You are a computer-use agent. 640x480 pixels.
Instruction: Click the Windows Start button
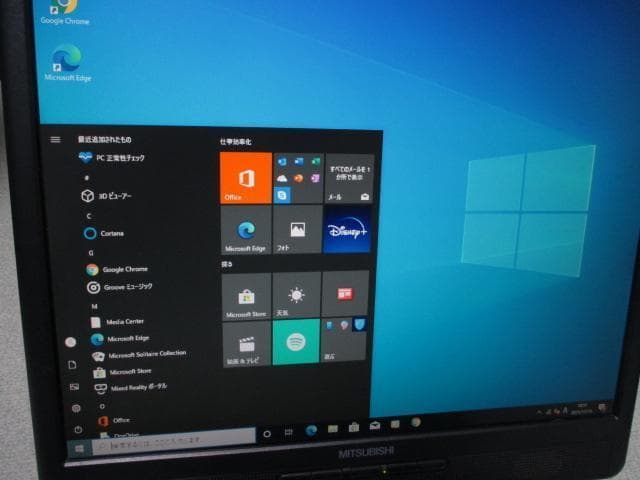(79, 449)
